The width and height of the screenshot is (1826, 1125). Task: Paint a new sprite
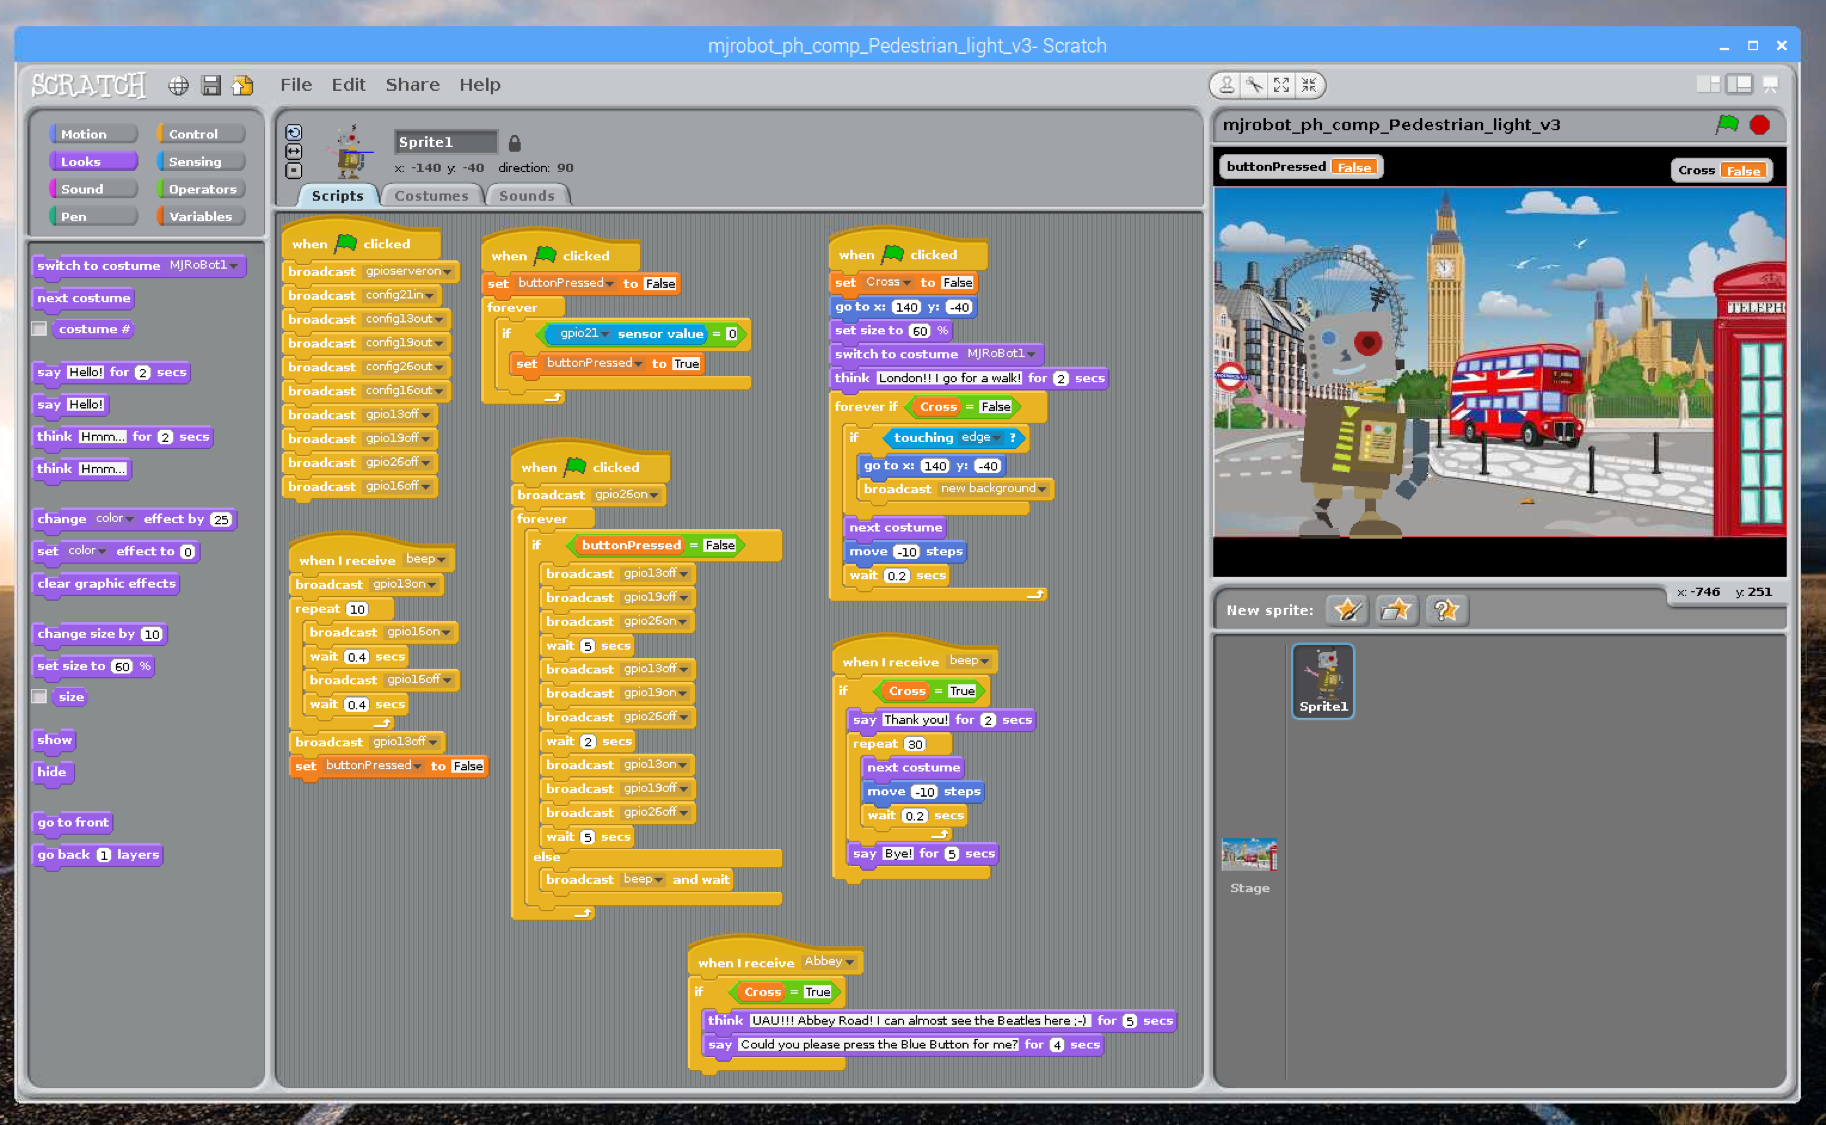(x=1347, y=609)
